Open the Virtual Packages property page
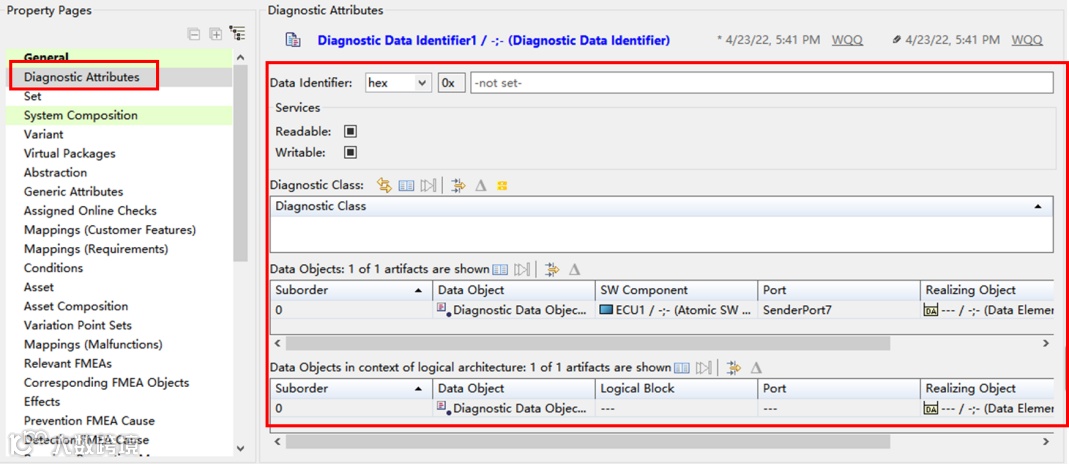This screenshot has width=1069, height=464. (x=70, y=153)
